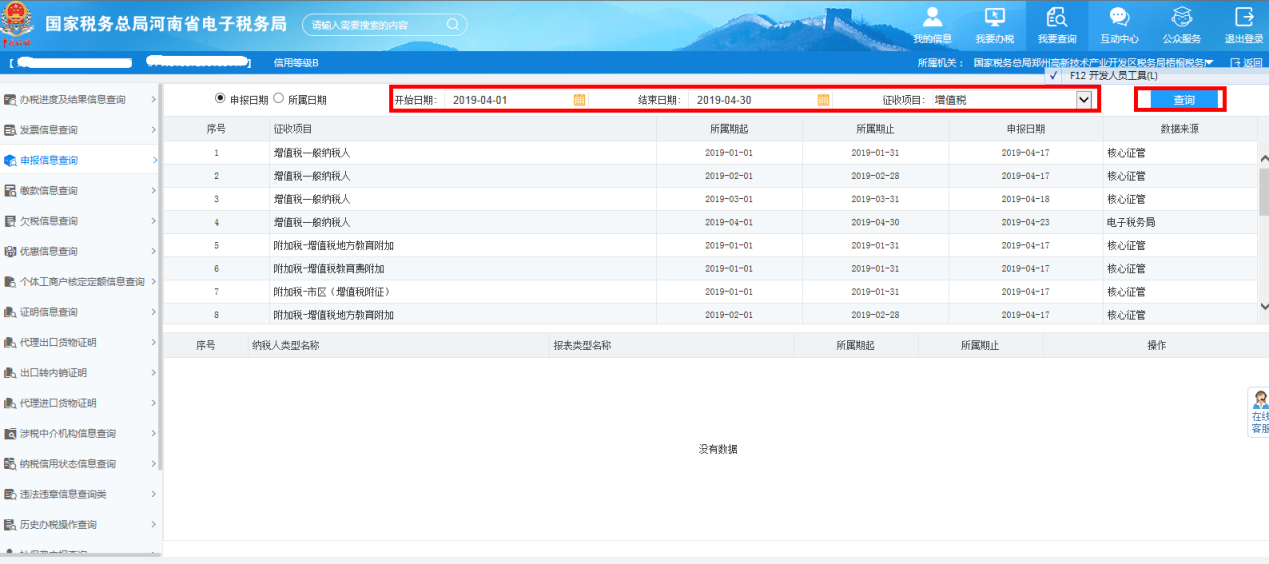This screenshot has height=564, width=1269.
Task: Select the 申报日期 radio button
Action: click(x=221, y=99)
